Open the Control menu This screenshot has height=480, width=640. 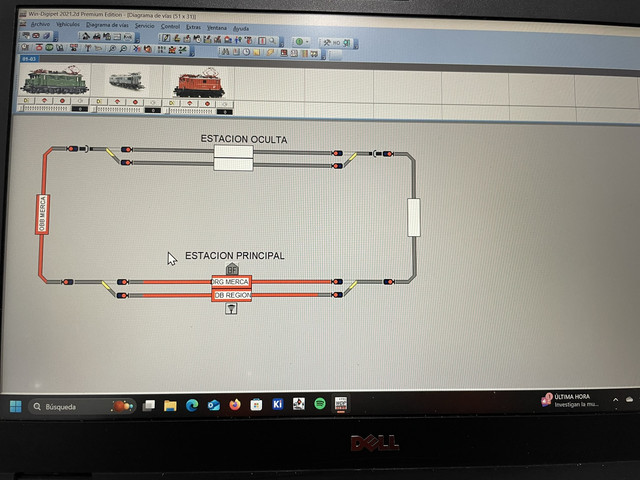[170, 27]
